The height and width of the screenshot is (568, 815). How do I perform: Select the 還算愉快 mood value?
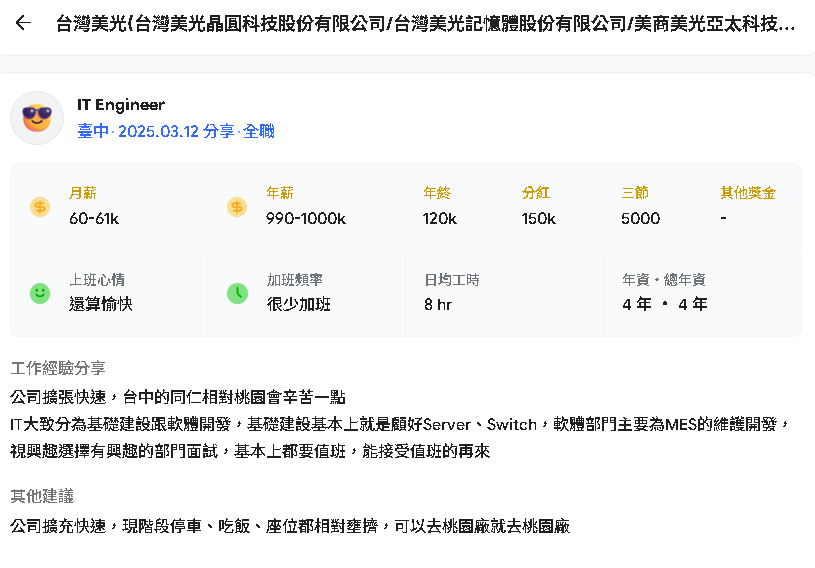tap(101, 304)
